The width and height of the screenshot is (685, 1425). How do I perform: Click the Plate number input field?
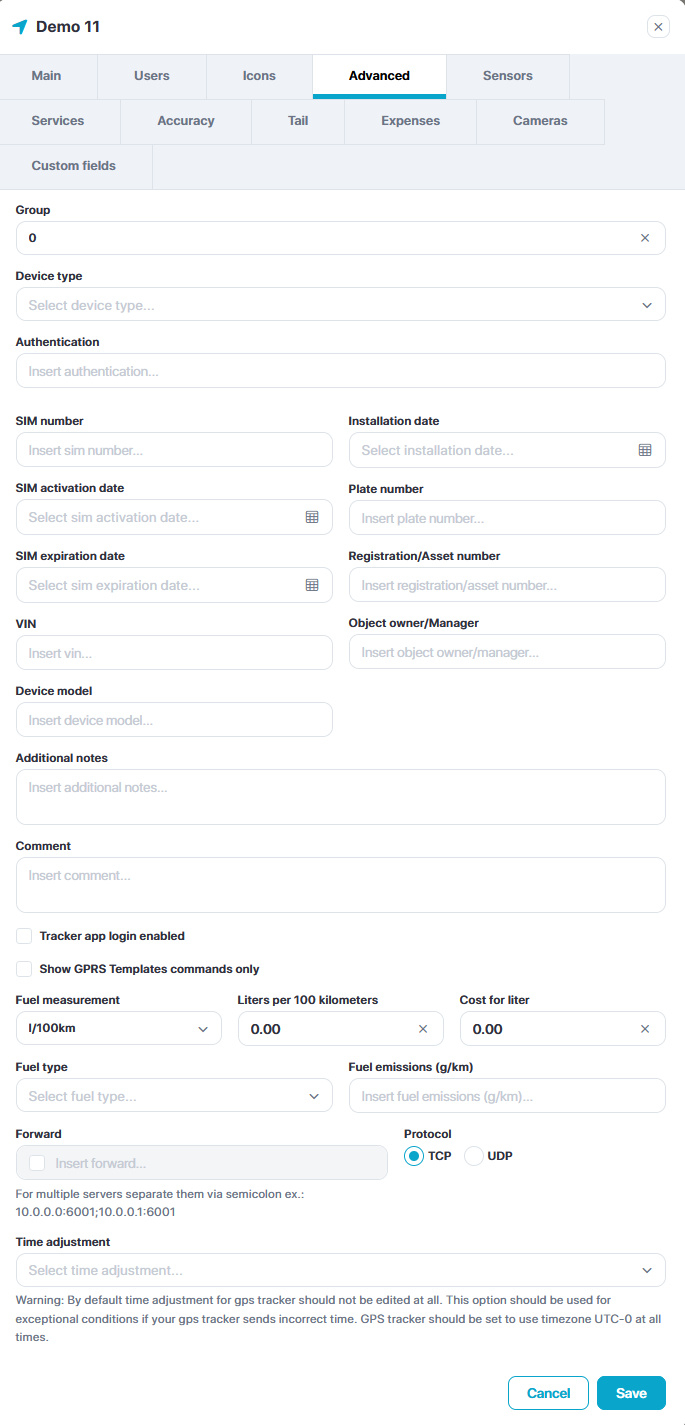coord(507,518)
